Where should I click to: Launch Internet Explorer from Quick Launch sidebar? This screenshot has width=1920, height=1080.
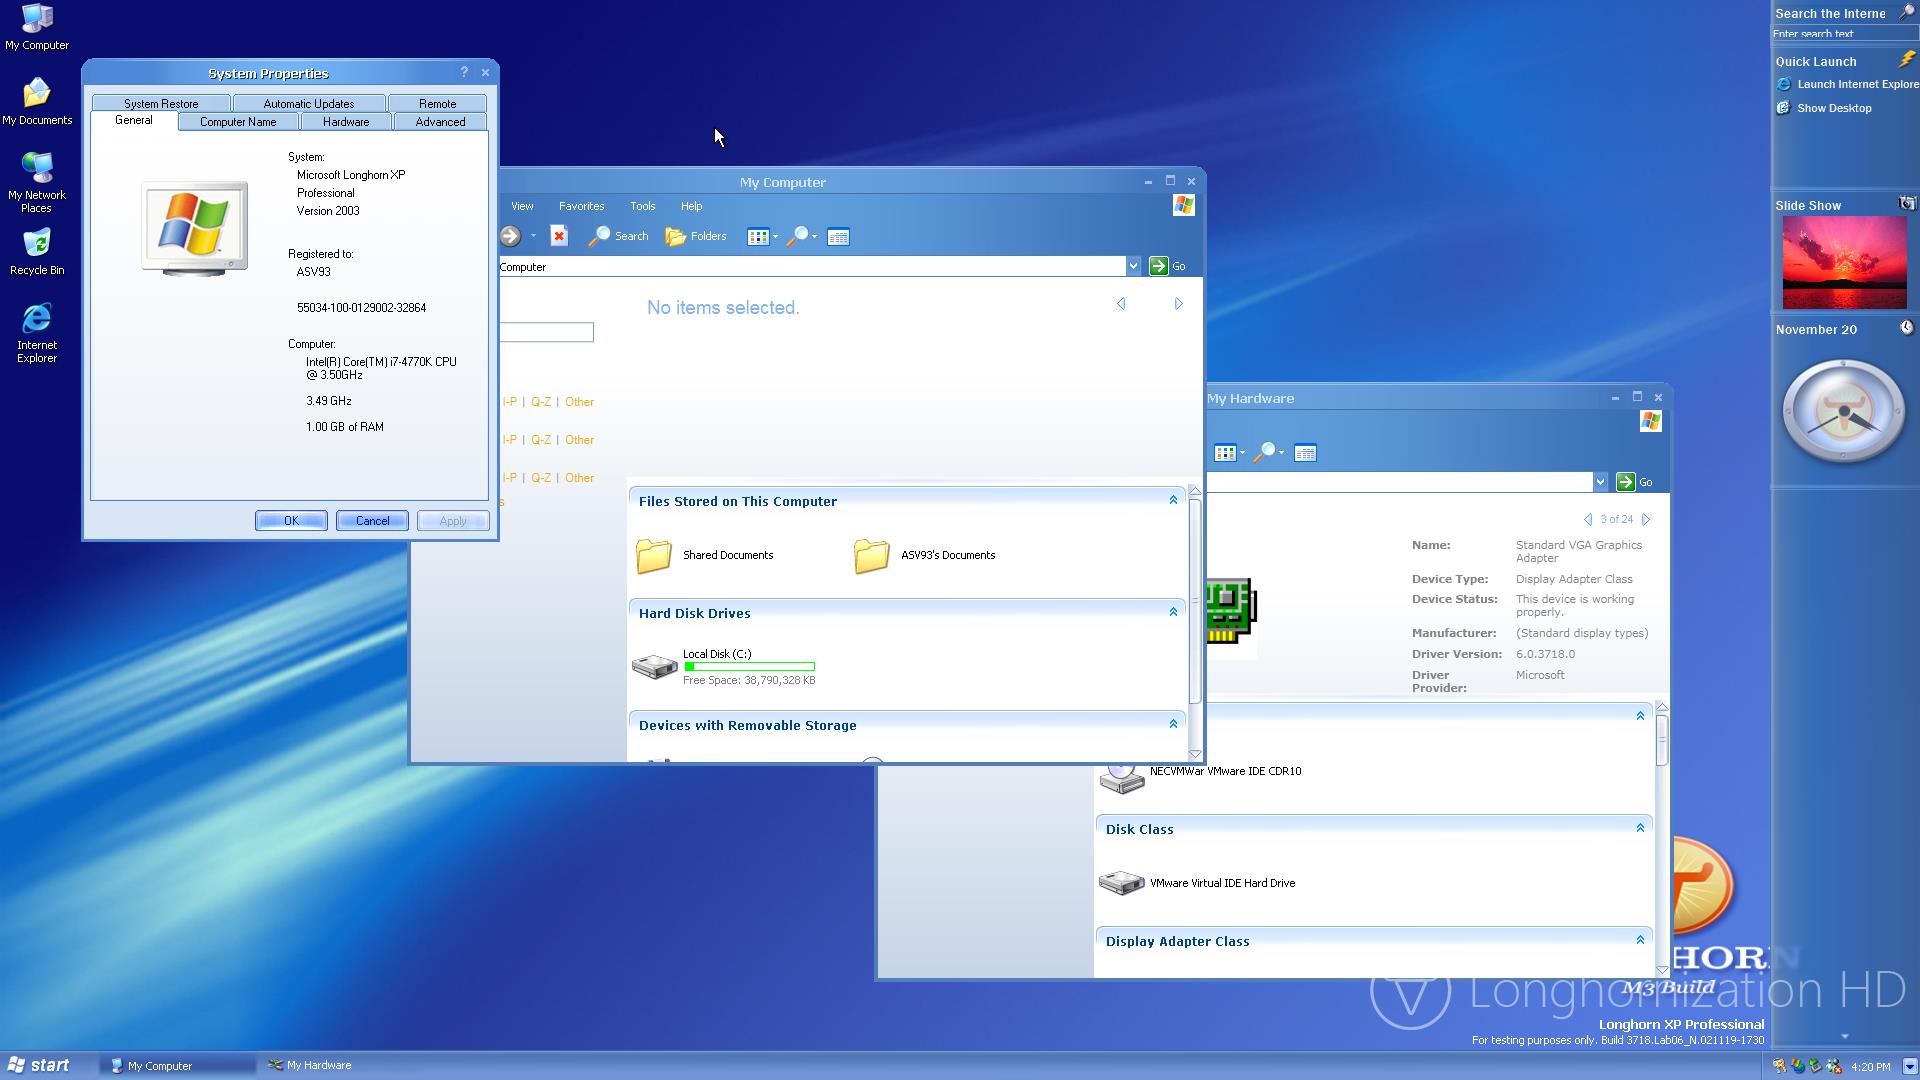[1856, 84]
